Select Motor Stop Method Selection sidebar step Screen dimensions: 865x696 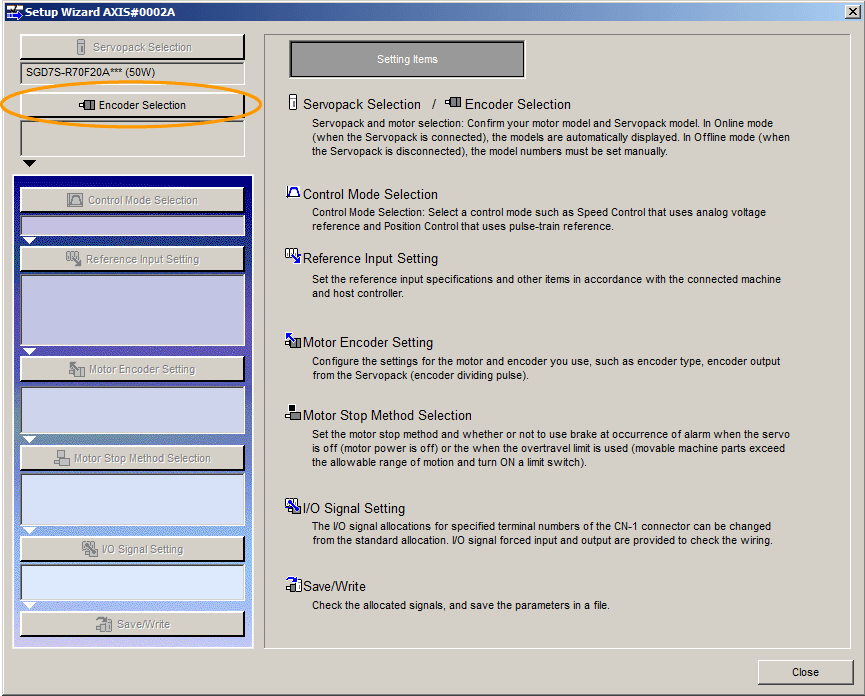tap(132, 458)
